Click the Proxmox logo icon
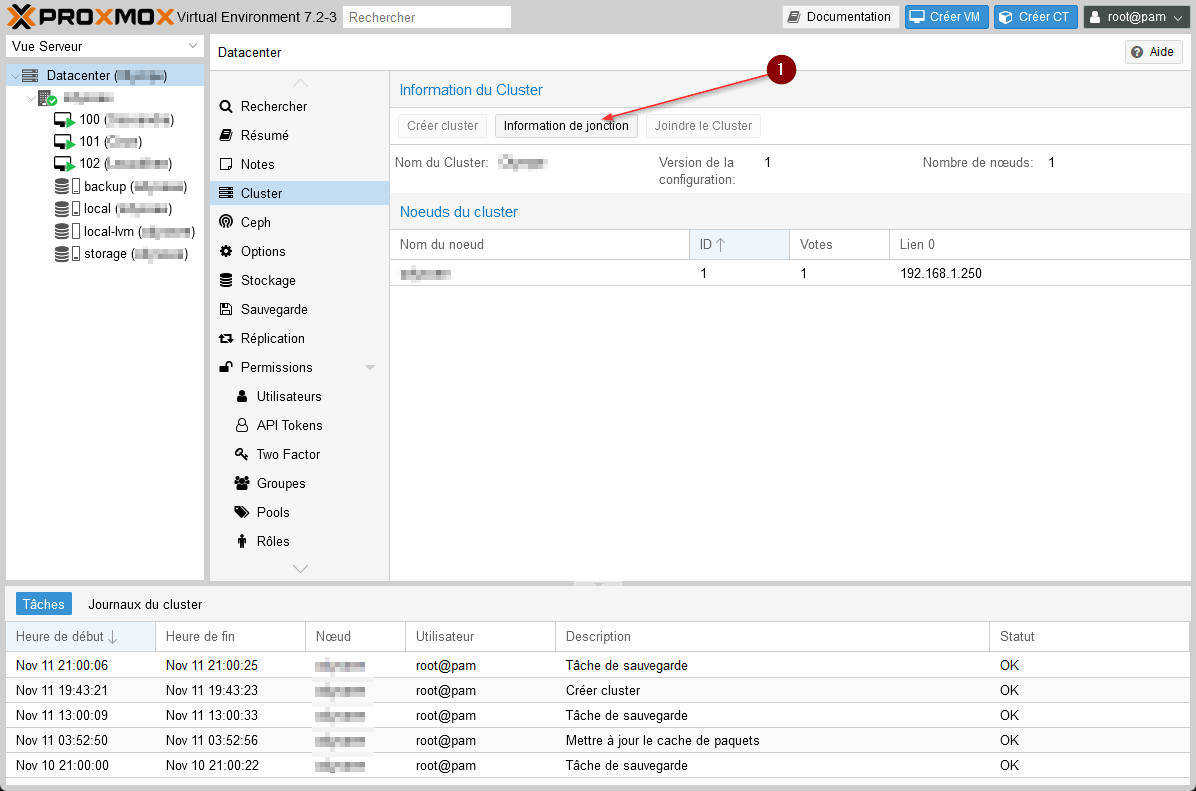The image size is (1196, 791). point(22,16)
